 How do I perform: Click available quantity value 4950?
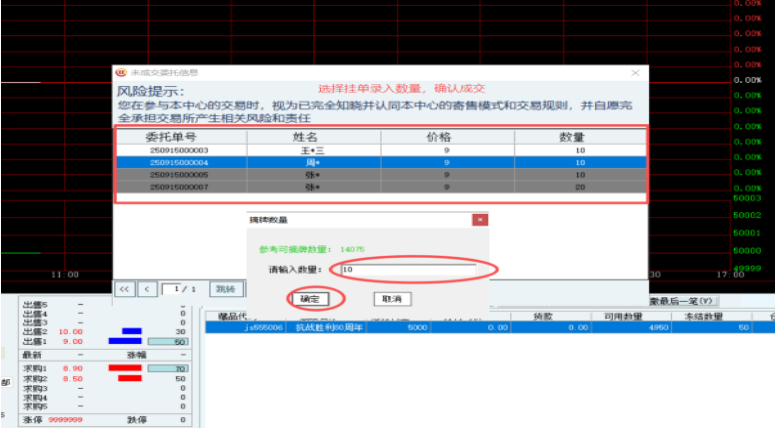click(658, 328)
